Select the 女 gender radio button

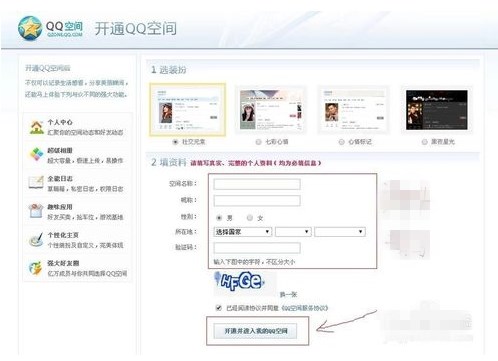[x=250, y=218]
